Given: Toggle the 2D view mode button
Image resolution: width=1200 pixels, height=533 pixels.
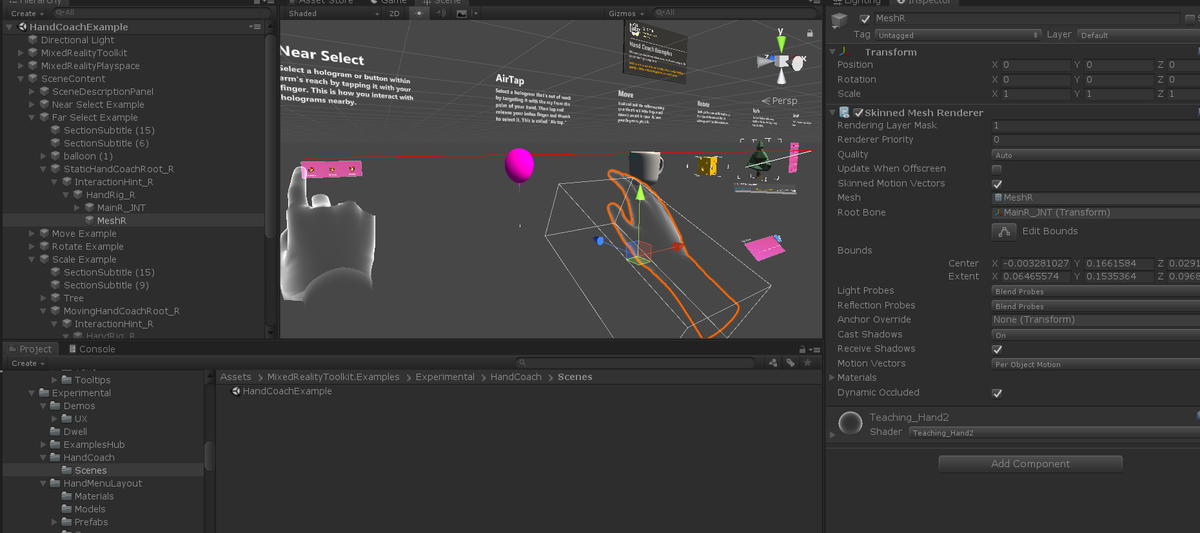Looking at the screenshot, I should pyautogui.click(x=394, y=14).
